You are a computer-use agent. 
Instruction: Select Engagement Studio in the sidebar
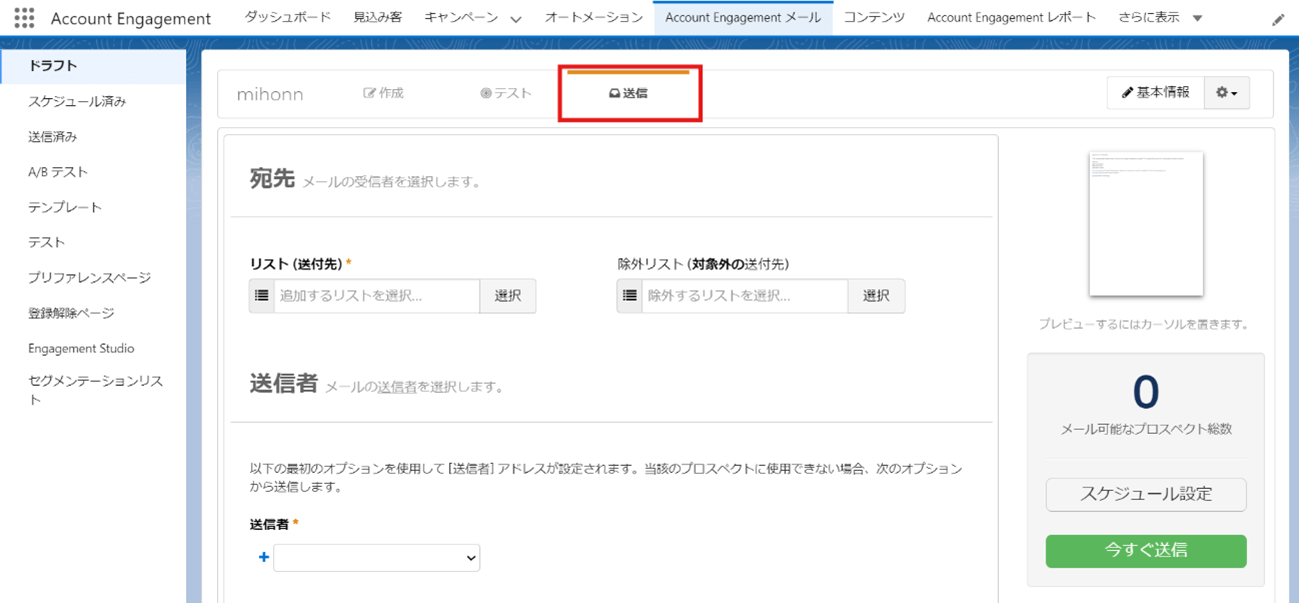click(81, 348)
